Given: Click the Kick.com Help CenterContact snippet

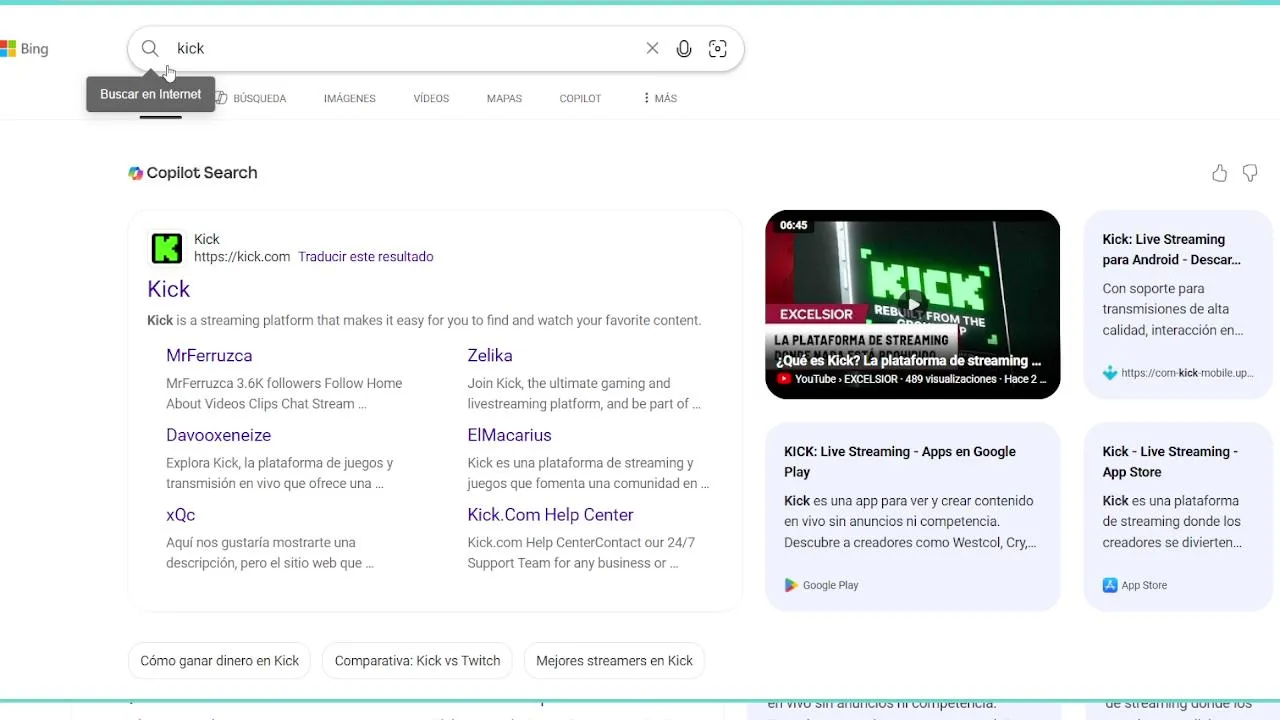Looking at the screenshot, I should pos(581,553).
